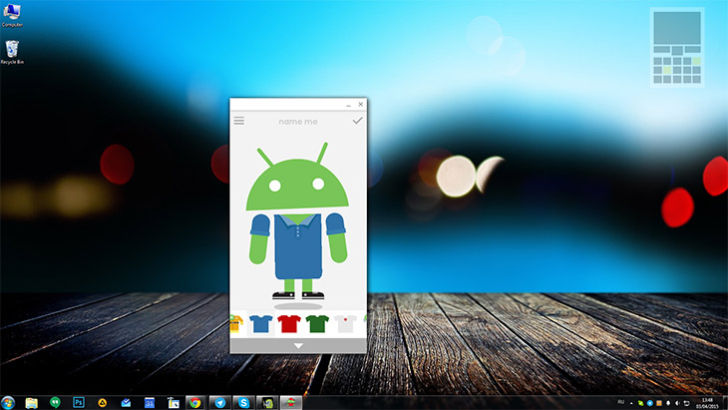Click the Android character's green head
Viewport: 728px width, 410px height.
point(297,185)
